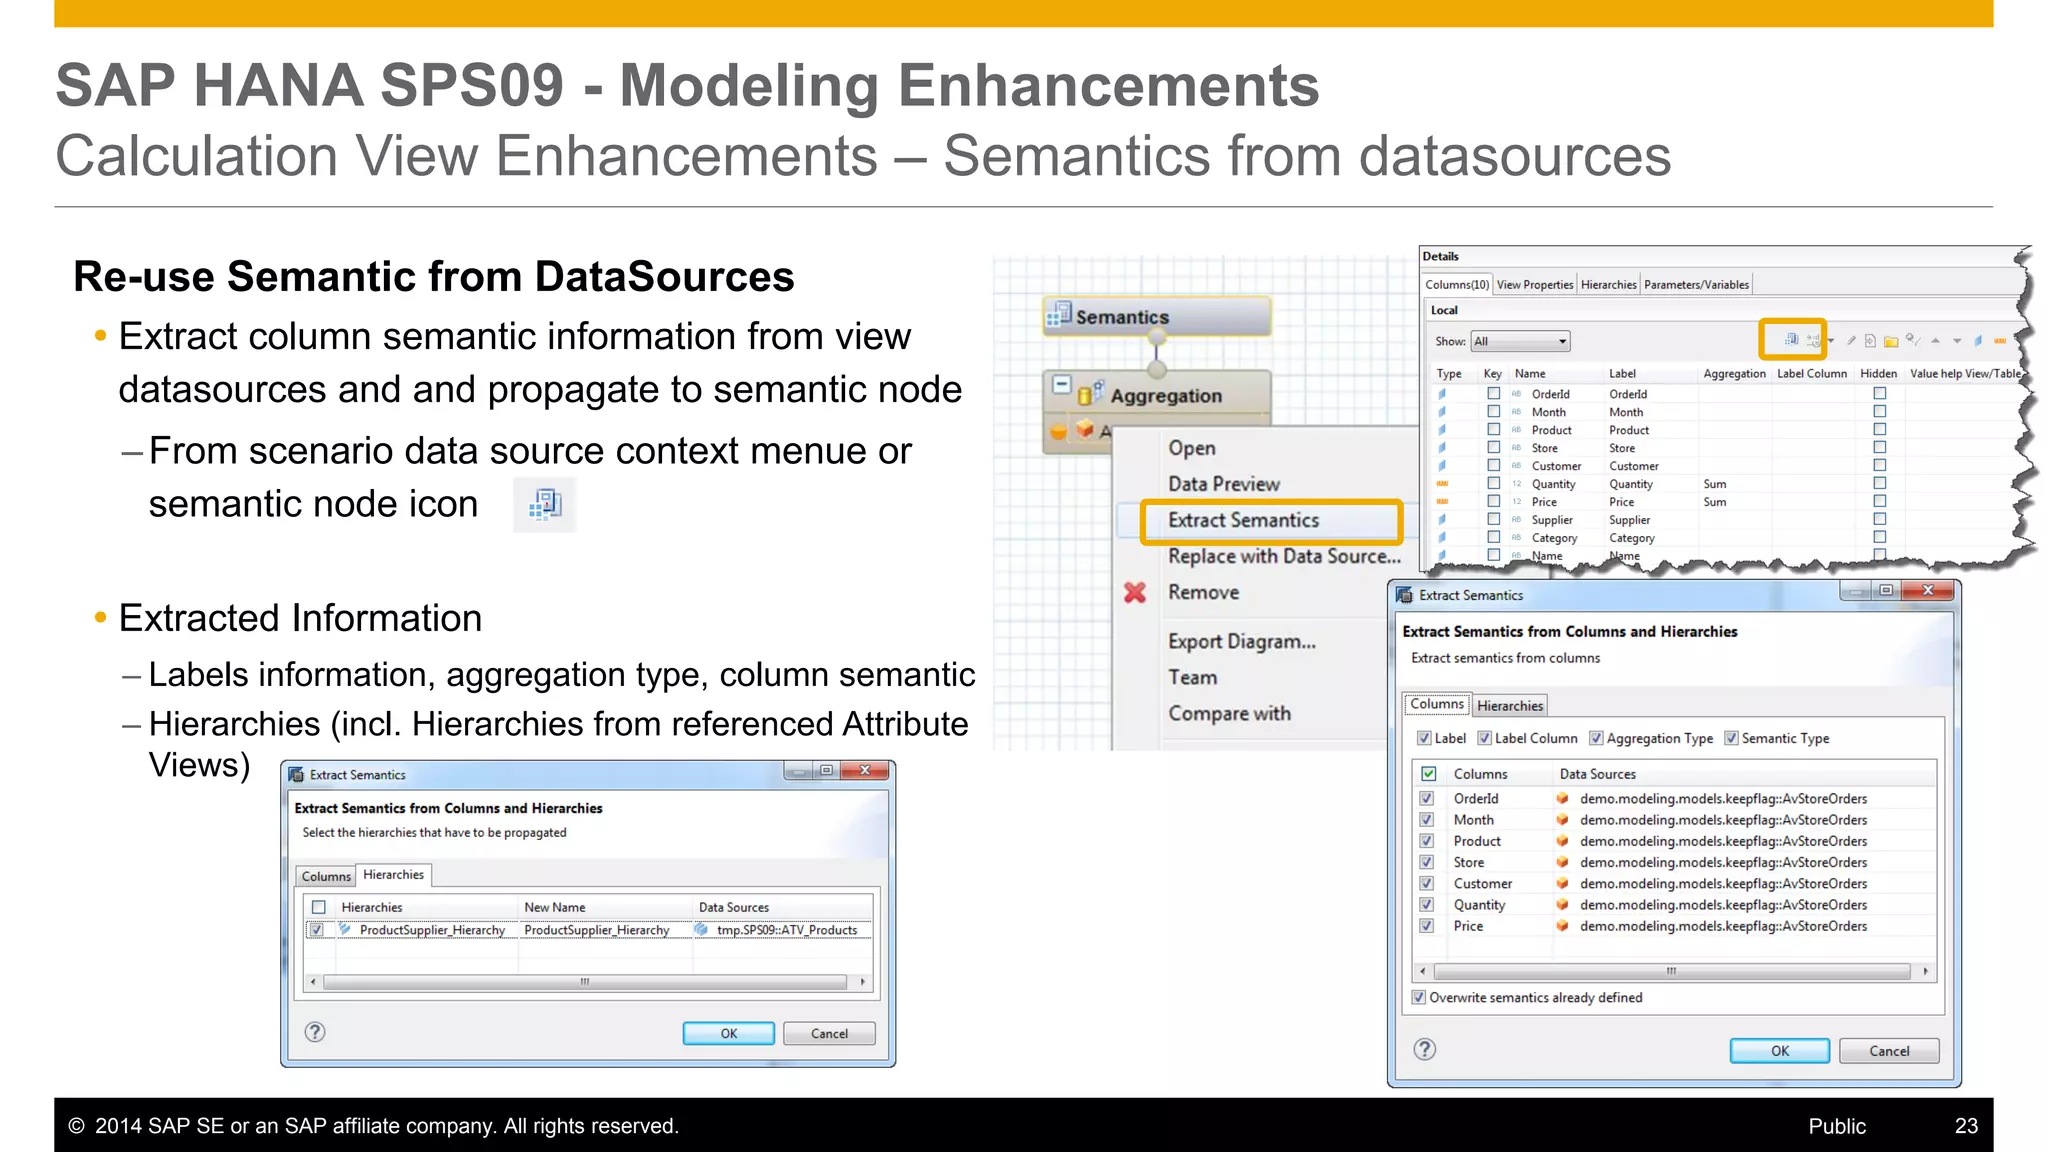Click the ATV_Products data source icon
The width and height of the screenshot is (2048, 1152).
pyautogui.click(x=702, y=929)
